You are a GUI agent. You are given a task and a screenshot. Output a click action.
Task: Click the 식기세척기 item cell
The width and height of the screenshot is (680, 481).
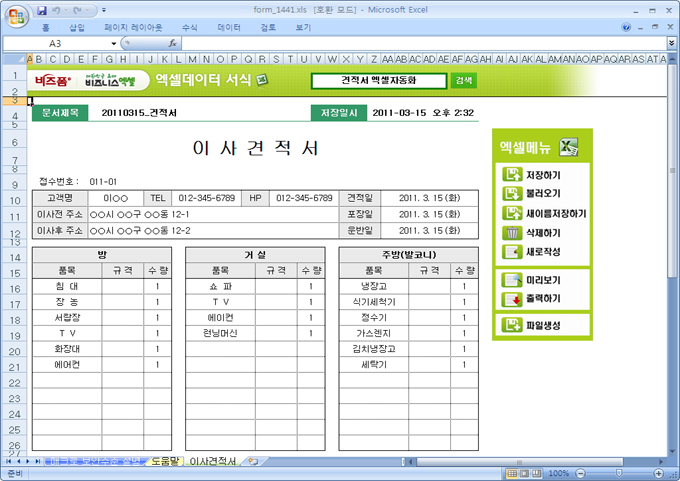pos(374,302)
